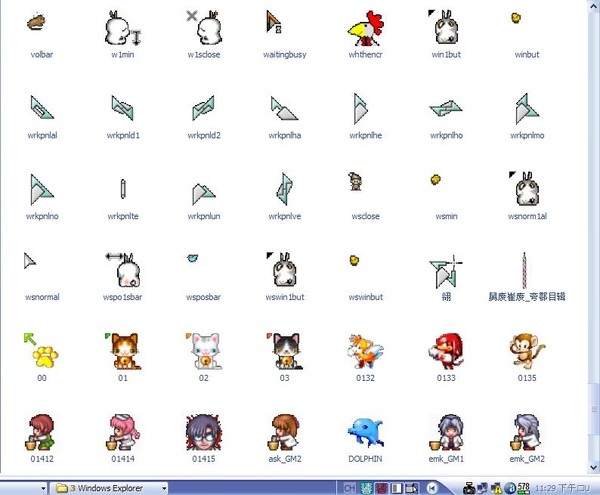
Task: Select the wrkpnlno cursor file
Action: (x=41, y=189)
